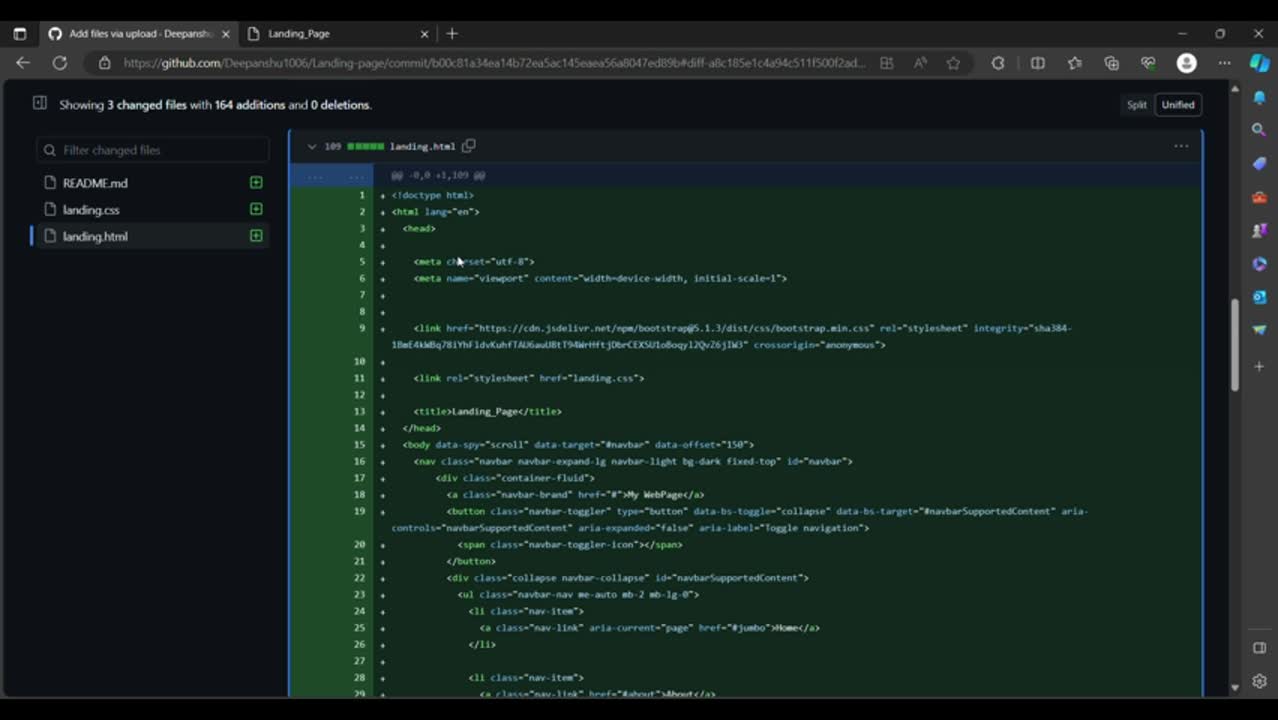
Task: Open the sidebar Search icon
Action: [1259, 130]
